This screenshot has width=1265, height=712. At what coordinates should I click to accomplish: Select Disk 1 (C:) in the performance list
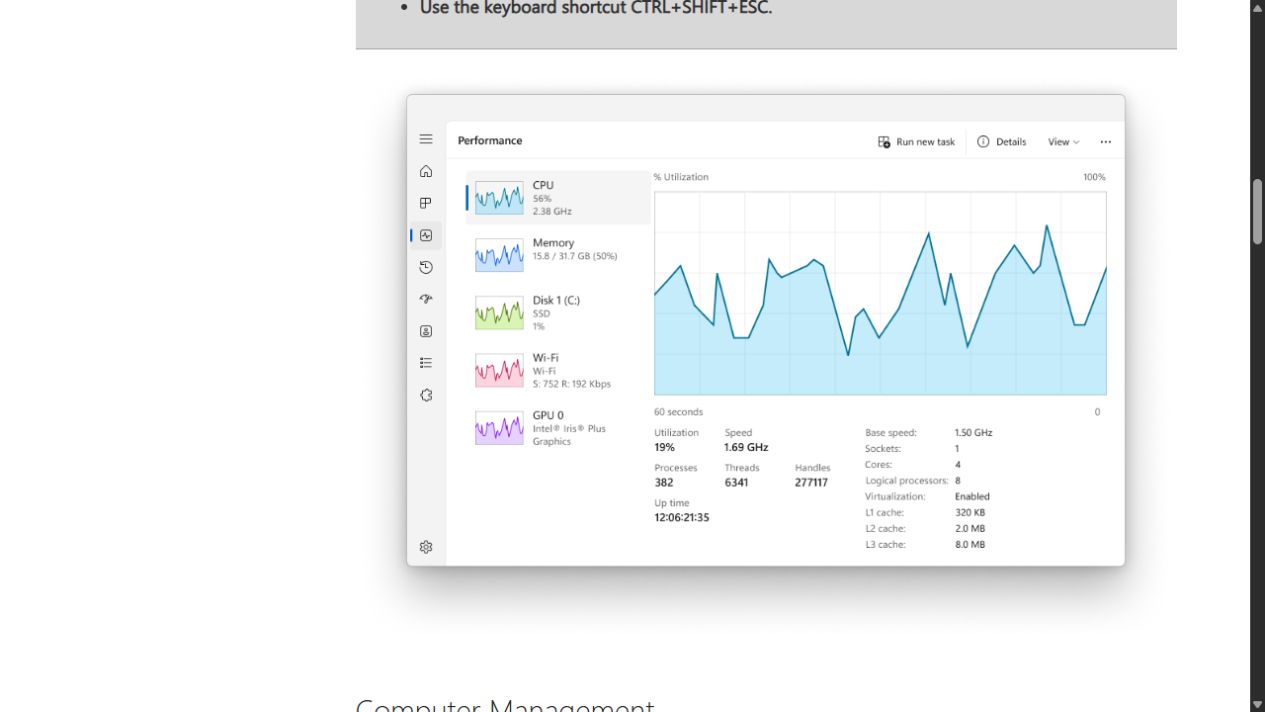(558, 313)
